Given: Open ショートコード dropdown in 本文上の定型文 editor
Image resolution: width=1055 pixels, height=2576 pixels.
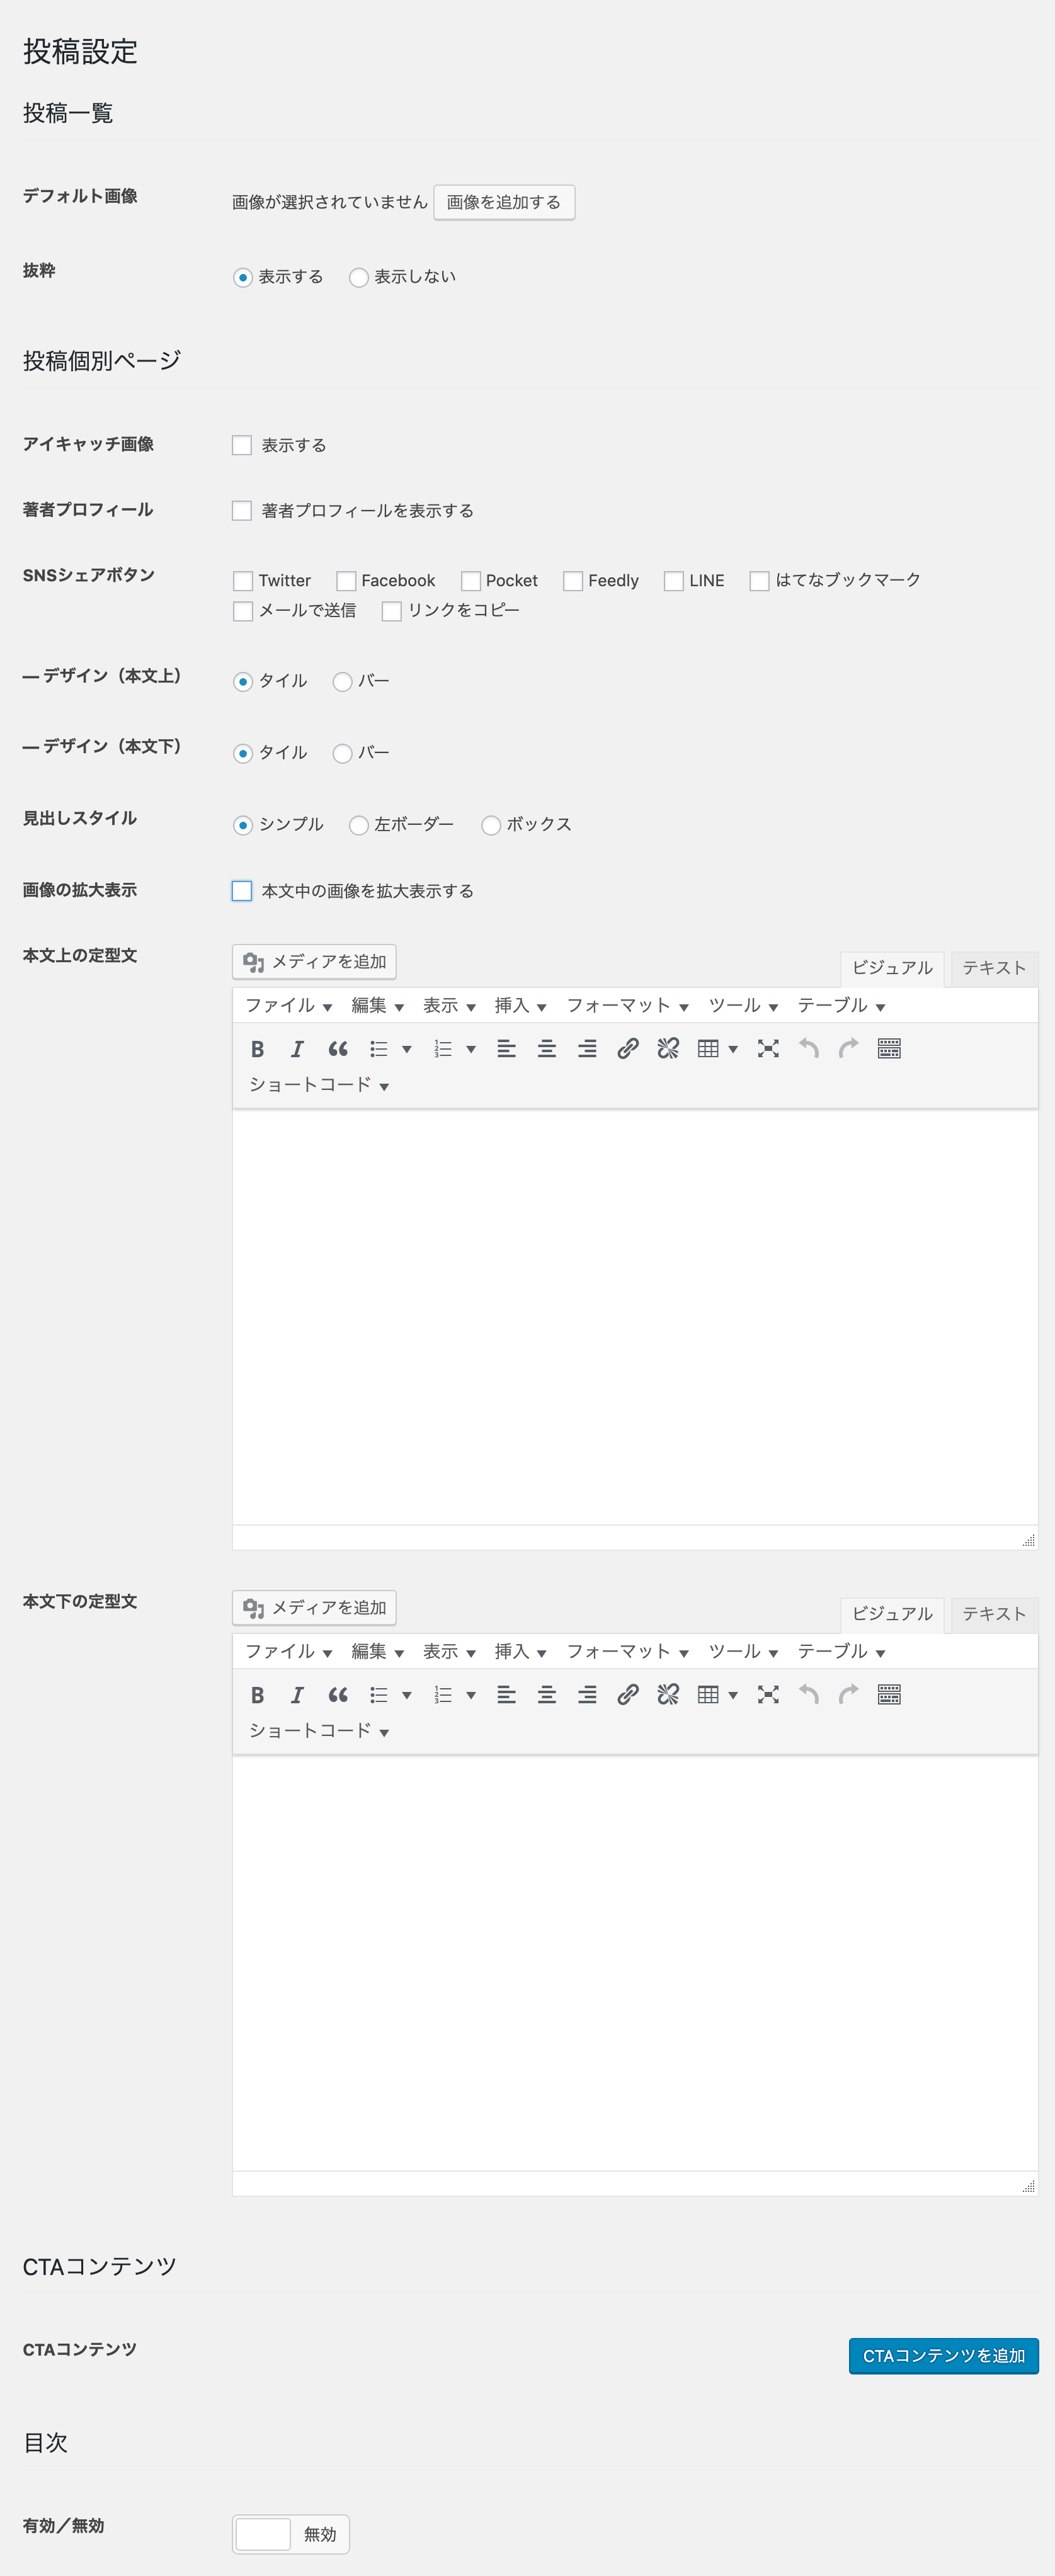Looking at the screenshot, I should 318,1085.
